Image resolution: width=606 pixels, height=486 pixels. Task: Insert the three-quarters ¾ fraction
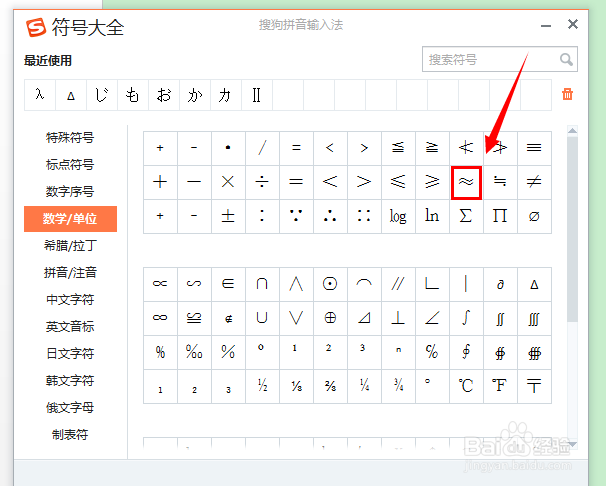tap(398, 386)
